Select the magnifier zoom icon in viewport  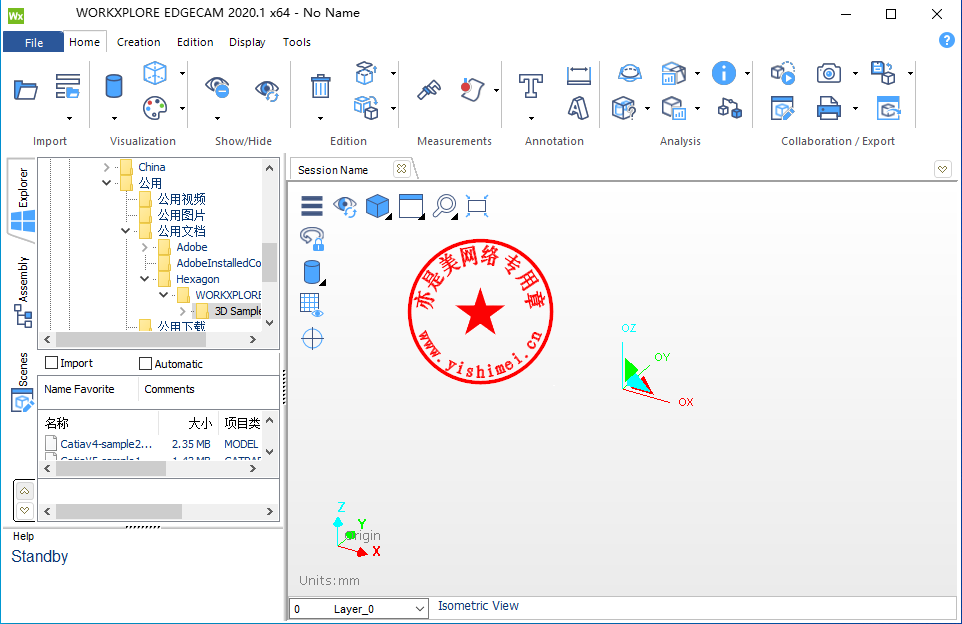[x=445, y=206]
